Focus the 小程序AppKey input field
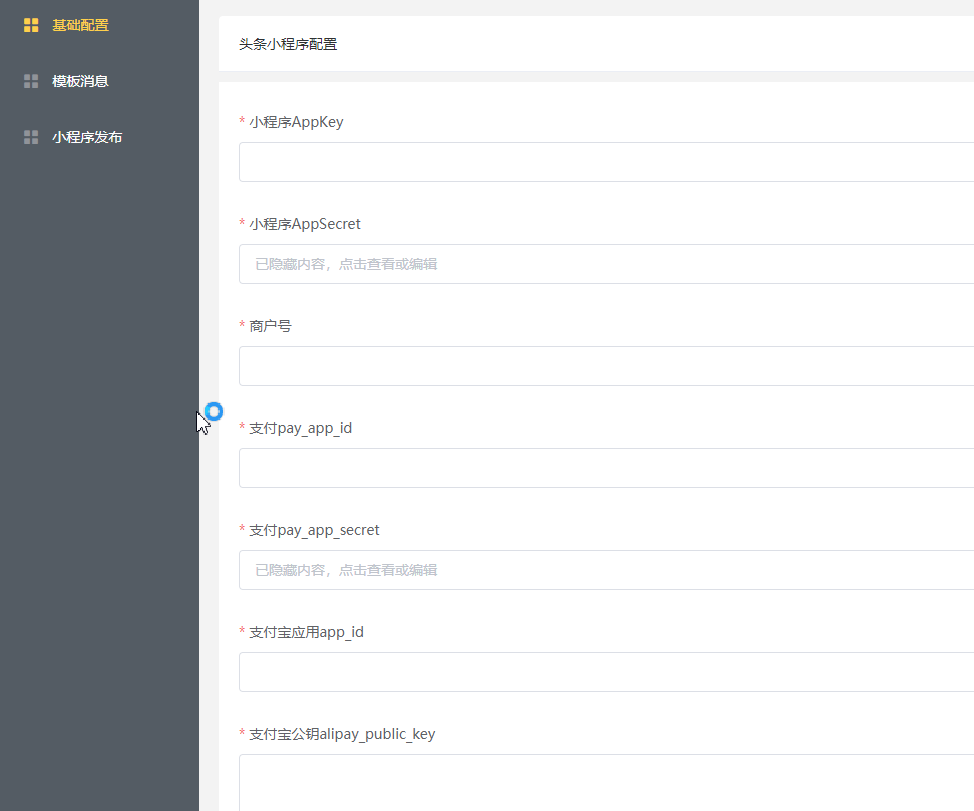 [606, 162]
